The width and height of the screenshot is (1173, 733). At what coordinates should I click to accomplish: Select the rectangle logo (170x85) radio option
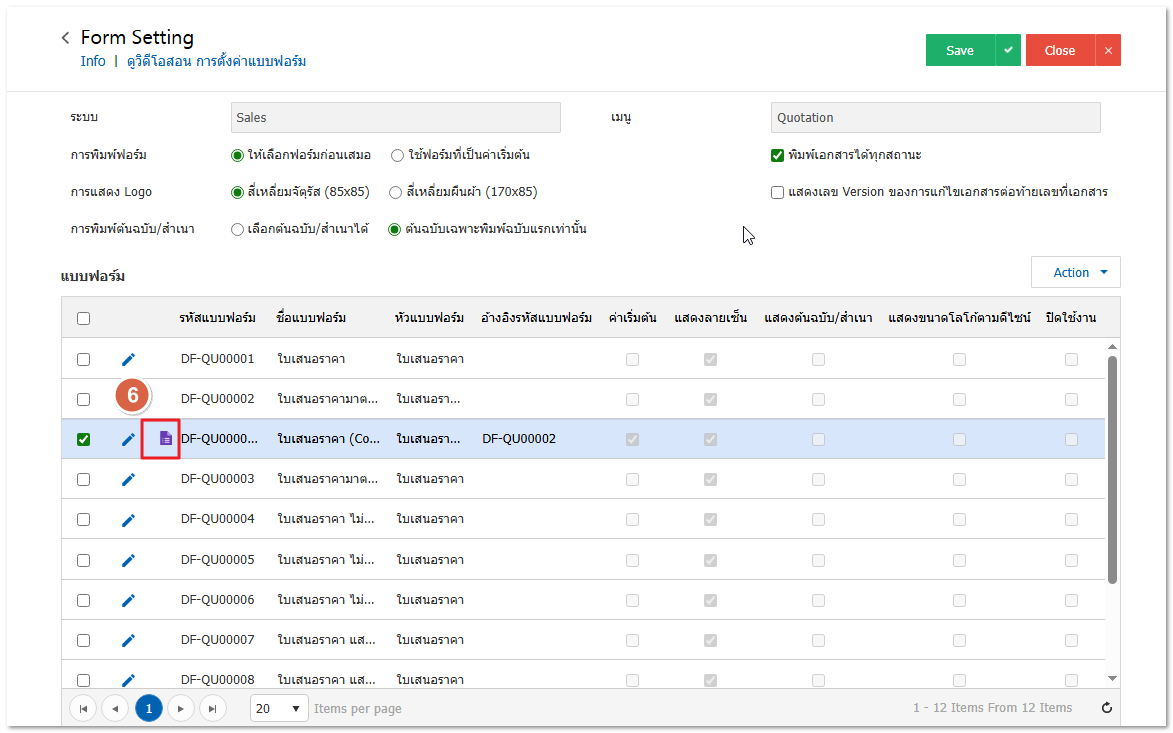[397, 192]
